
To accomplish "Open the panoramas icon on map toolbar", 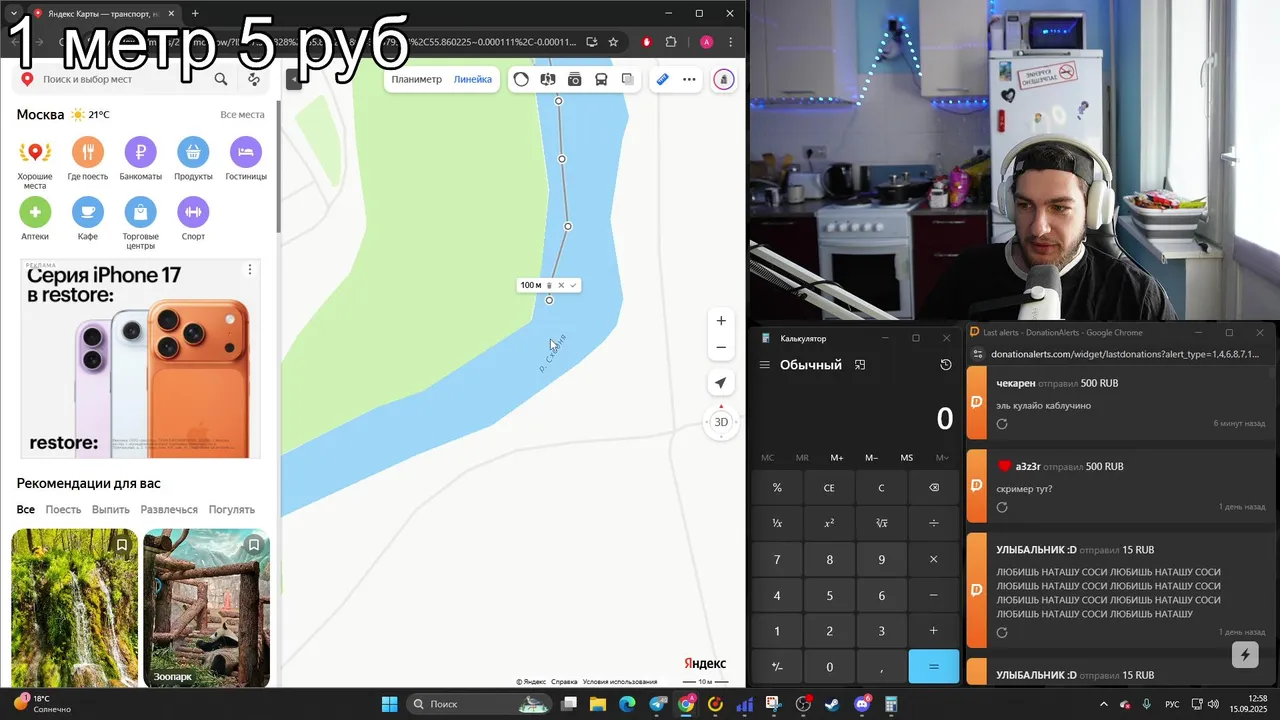I will [547, 79].
